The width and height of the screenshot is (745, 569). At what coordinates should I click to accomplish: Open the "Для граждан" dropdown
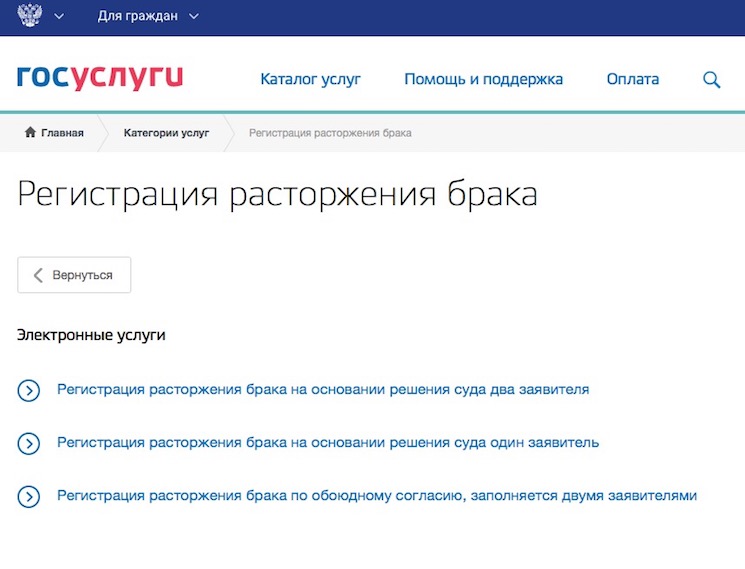click(x=148, y=17)
